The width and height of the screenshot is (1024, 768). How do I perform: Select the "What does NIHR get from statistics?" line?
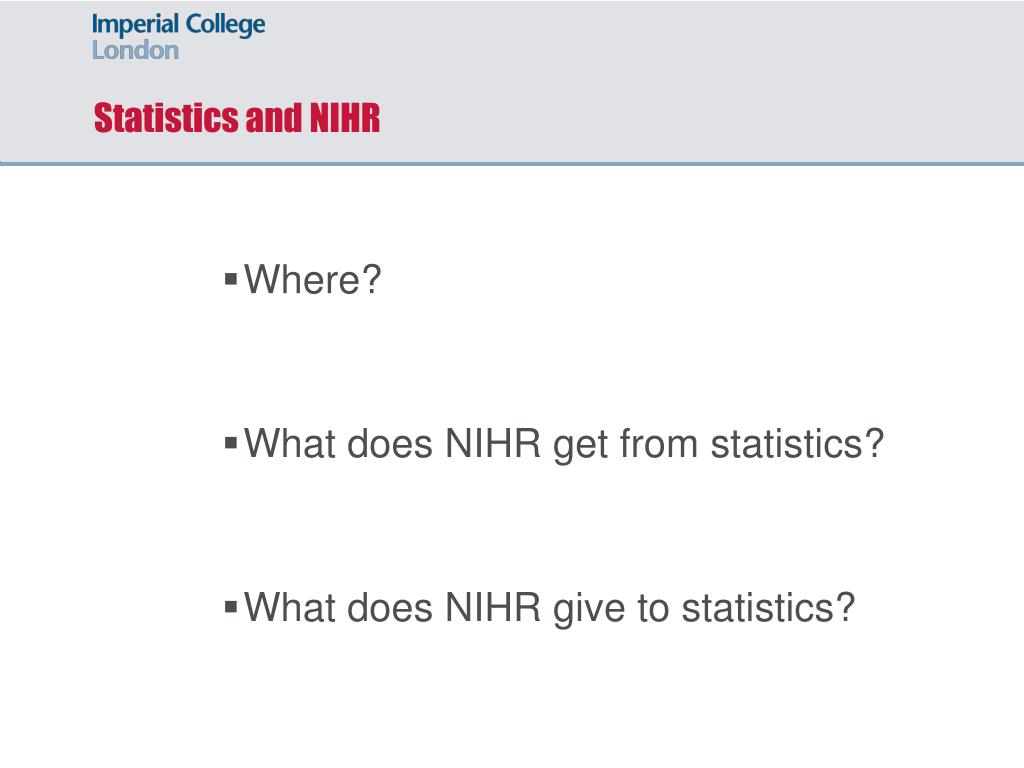click(564, 445)
